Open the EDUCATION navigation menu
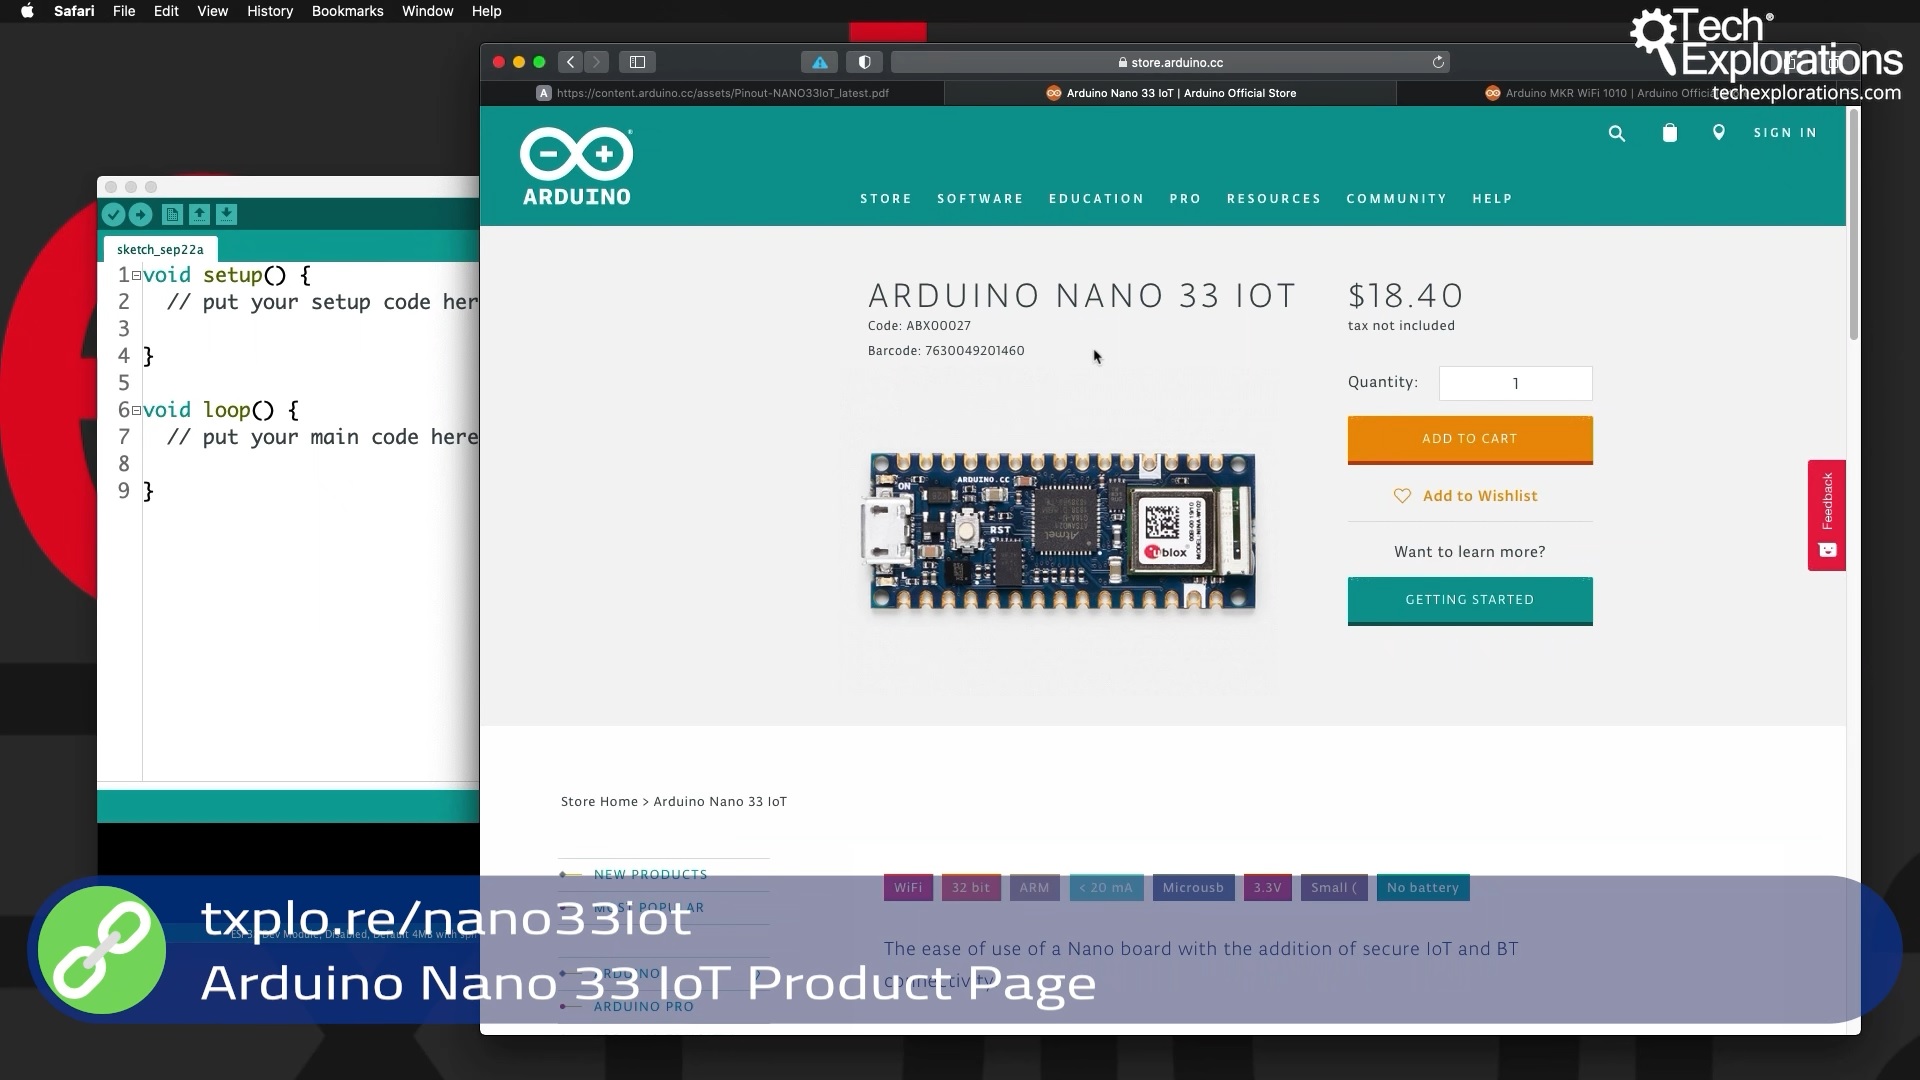The height and width of the screenshot is (1080, 1920). [x=1096, y=198]
